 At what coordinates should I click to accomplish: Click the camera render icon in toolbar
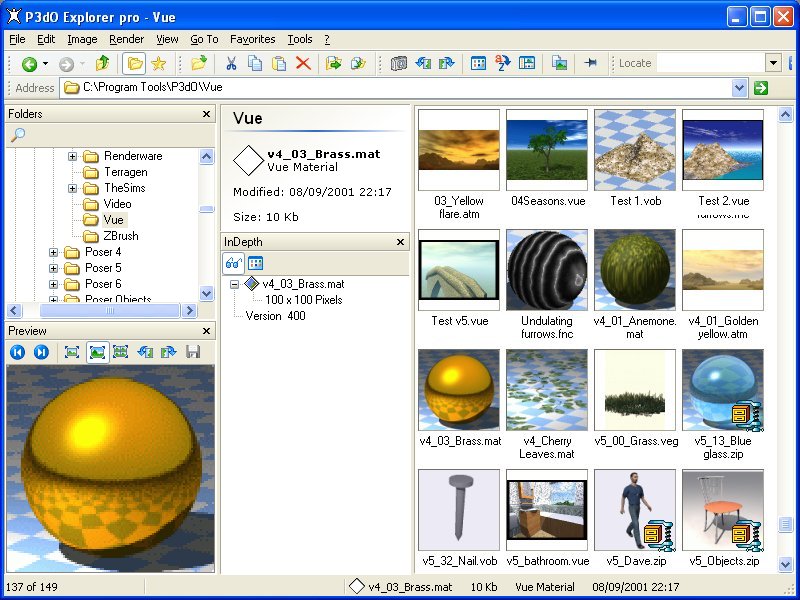click(399, 63)
